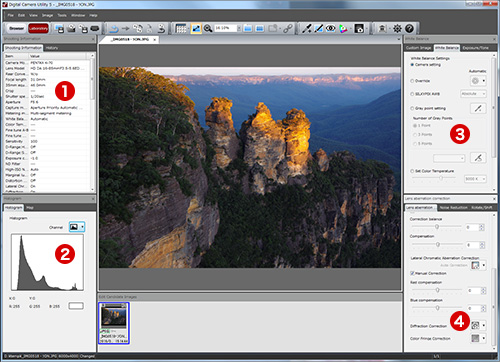Open the Map tab beside Histogram
Viewport: 500px width, 363px height.
[30, 208]
